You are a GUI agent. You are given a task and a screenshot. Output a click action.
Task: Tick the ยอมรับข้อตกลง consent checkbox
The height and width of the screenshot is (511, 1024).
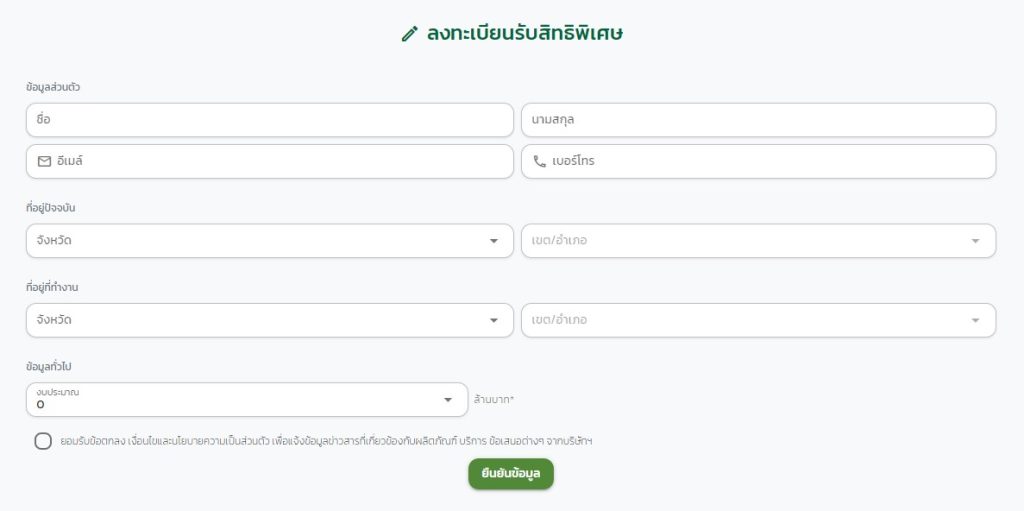[x=43, y=441]
